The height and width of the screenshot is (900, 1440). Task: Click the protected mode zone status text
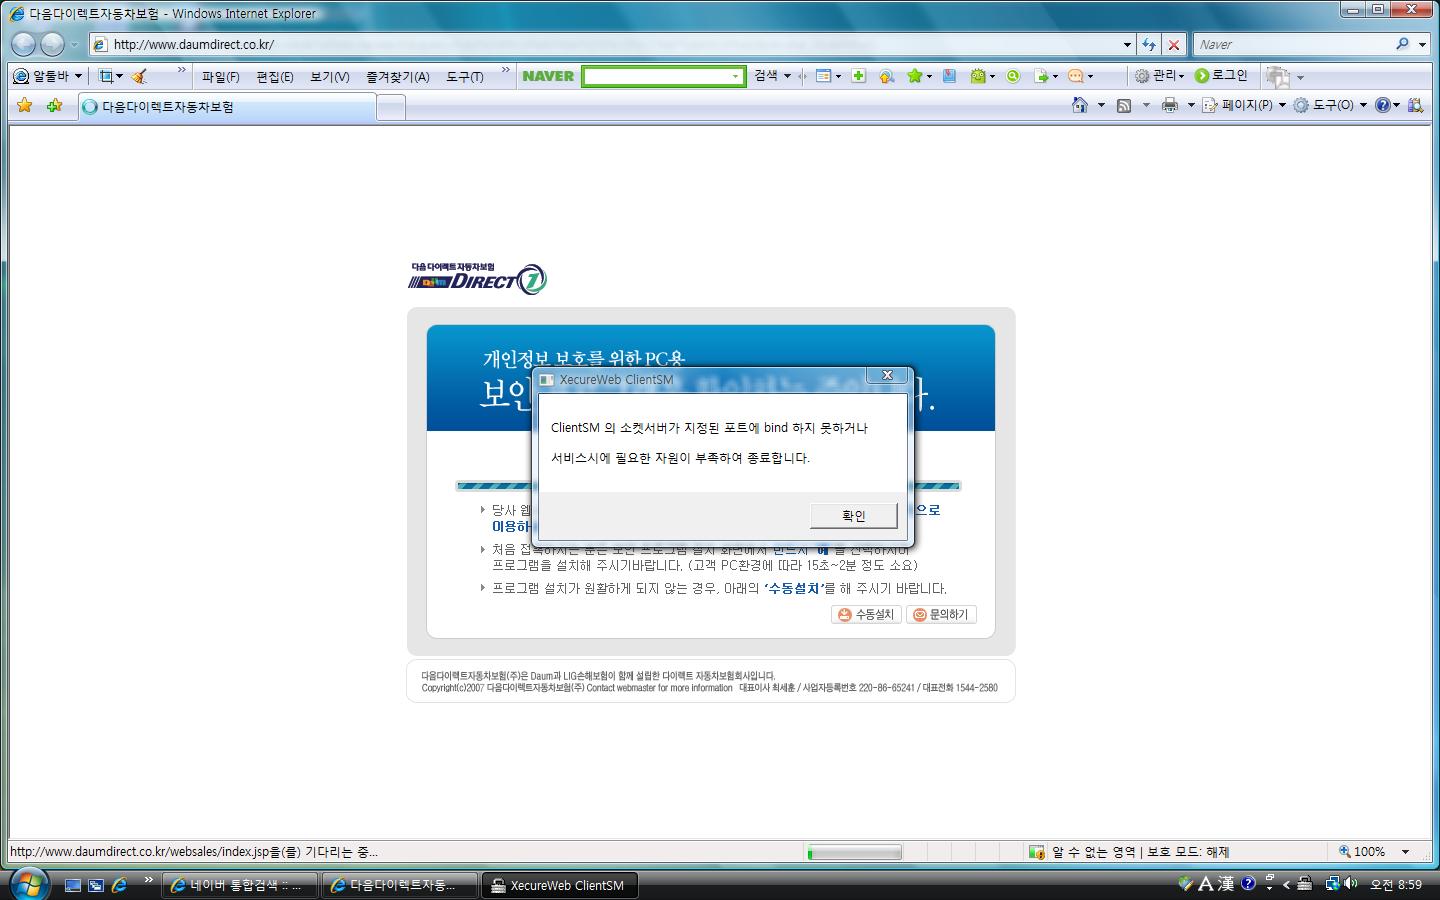point(1140,852)
